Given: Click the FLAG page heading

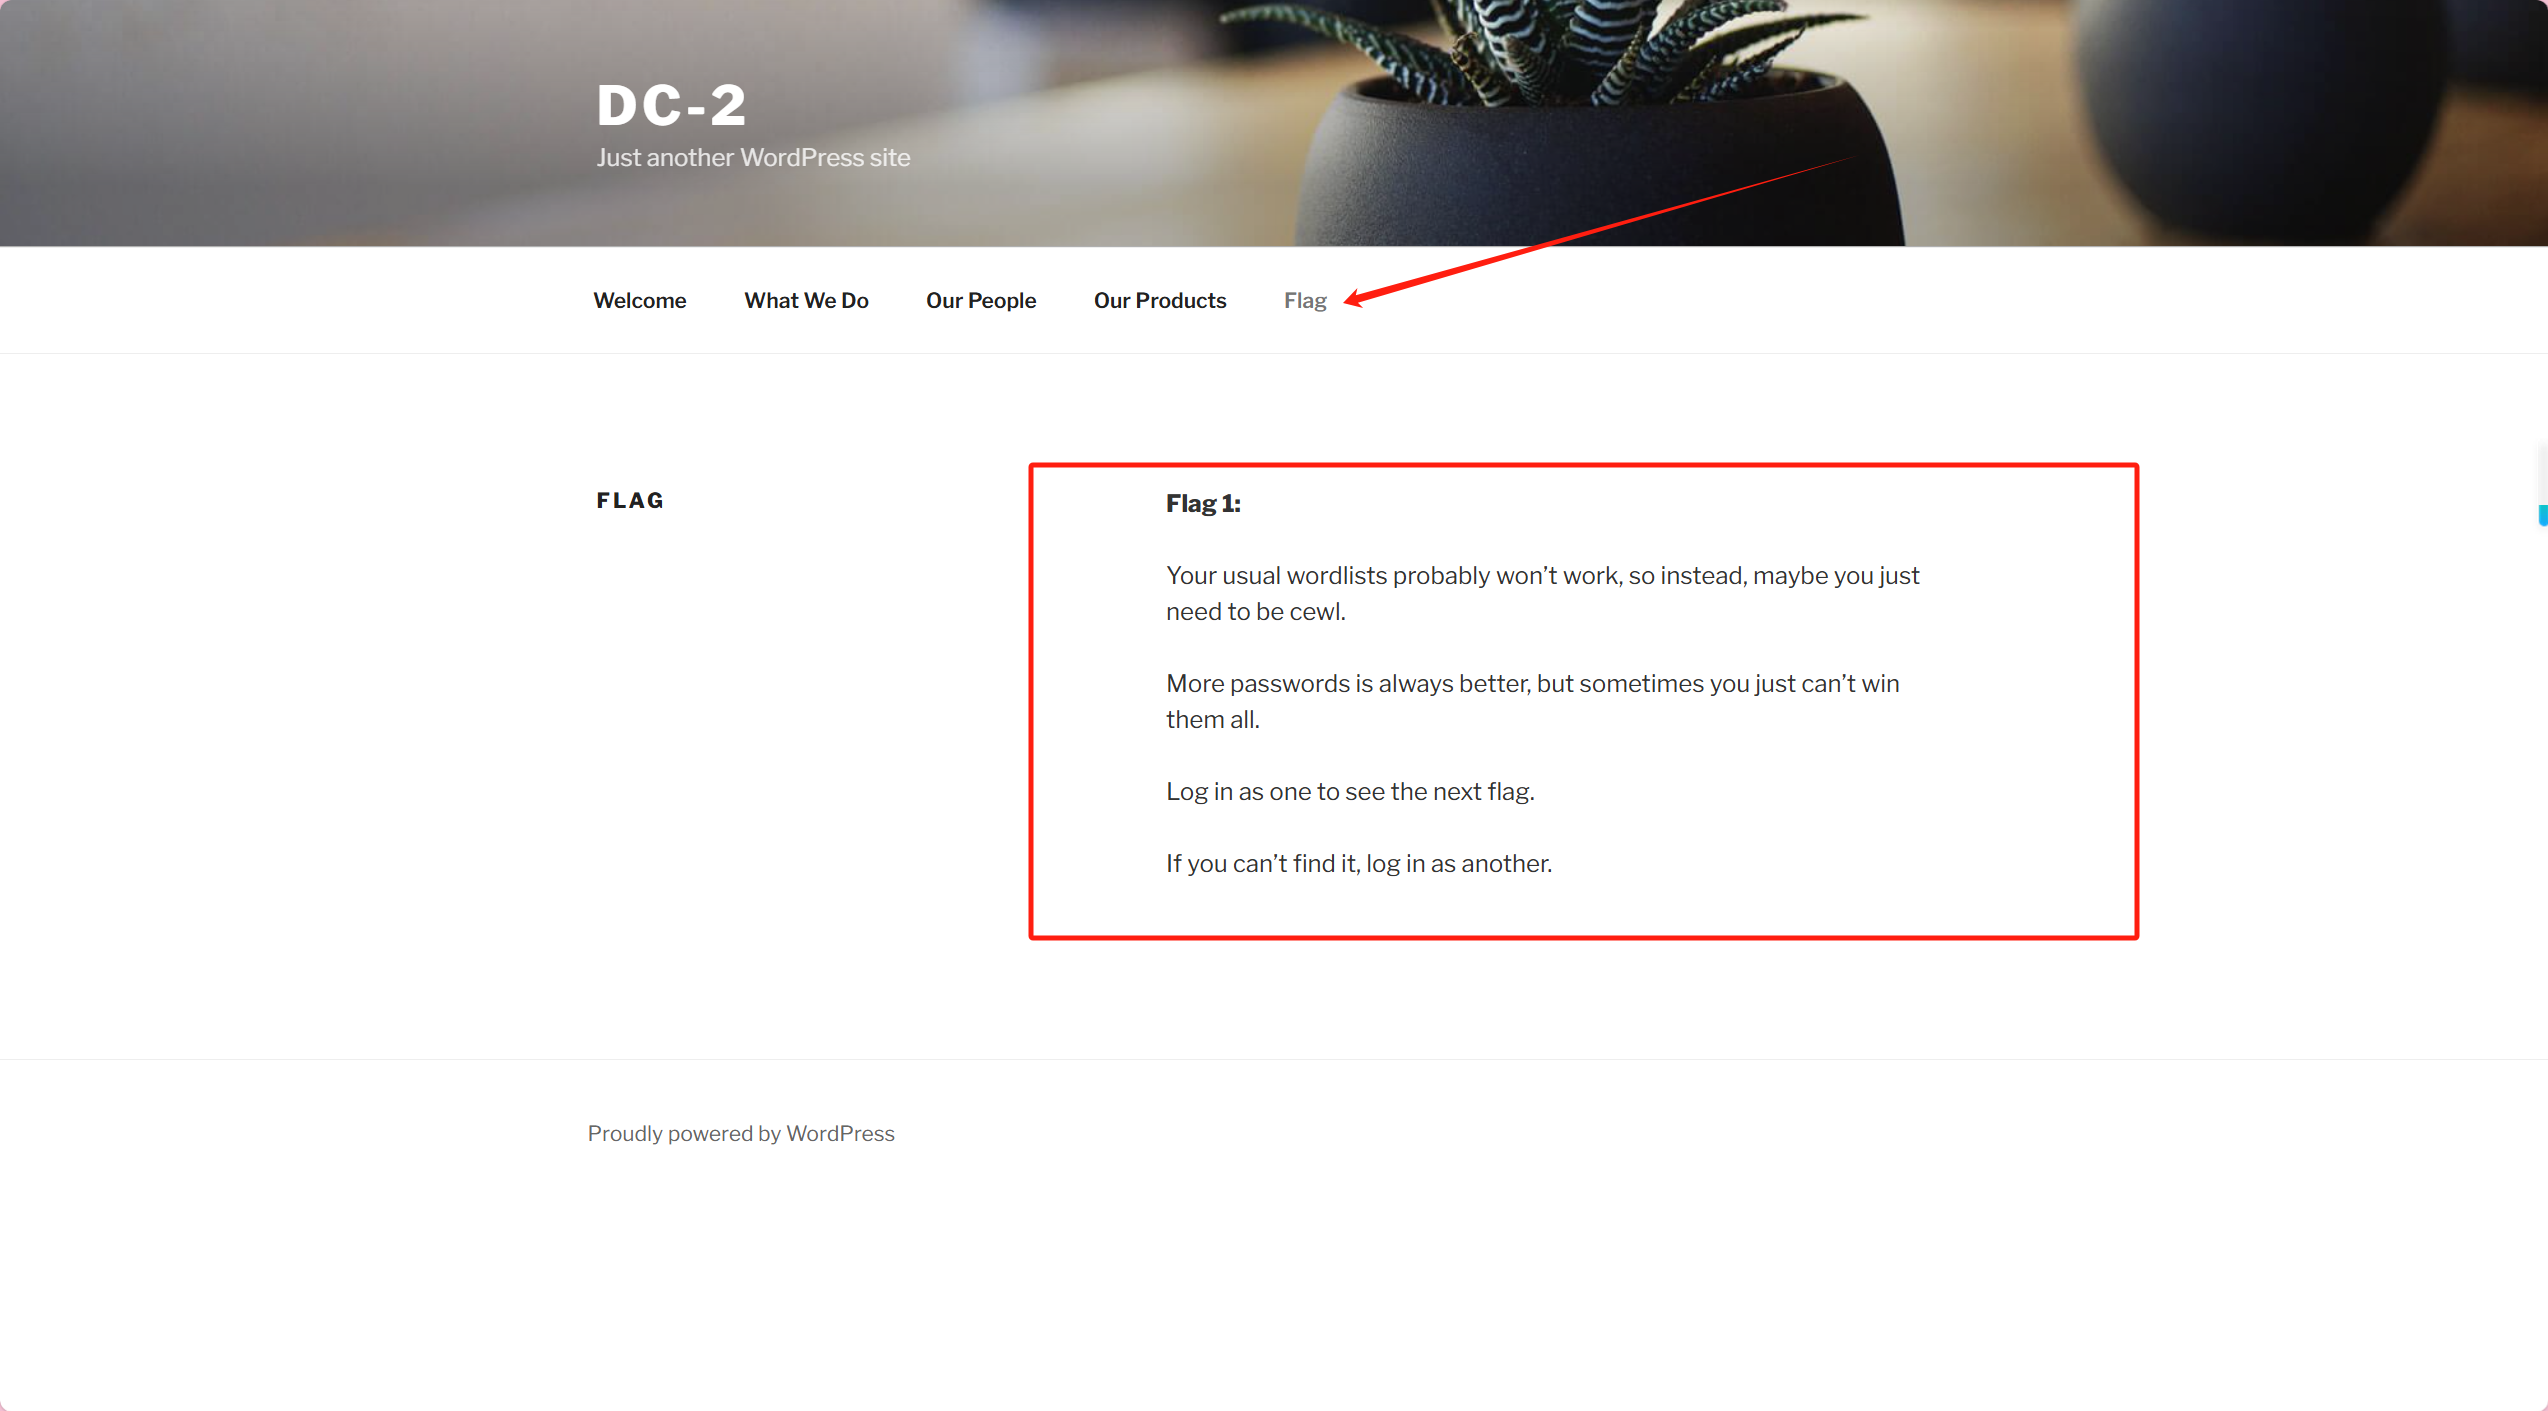Looking at the screenshot, I should point(630,500).
